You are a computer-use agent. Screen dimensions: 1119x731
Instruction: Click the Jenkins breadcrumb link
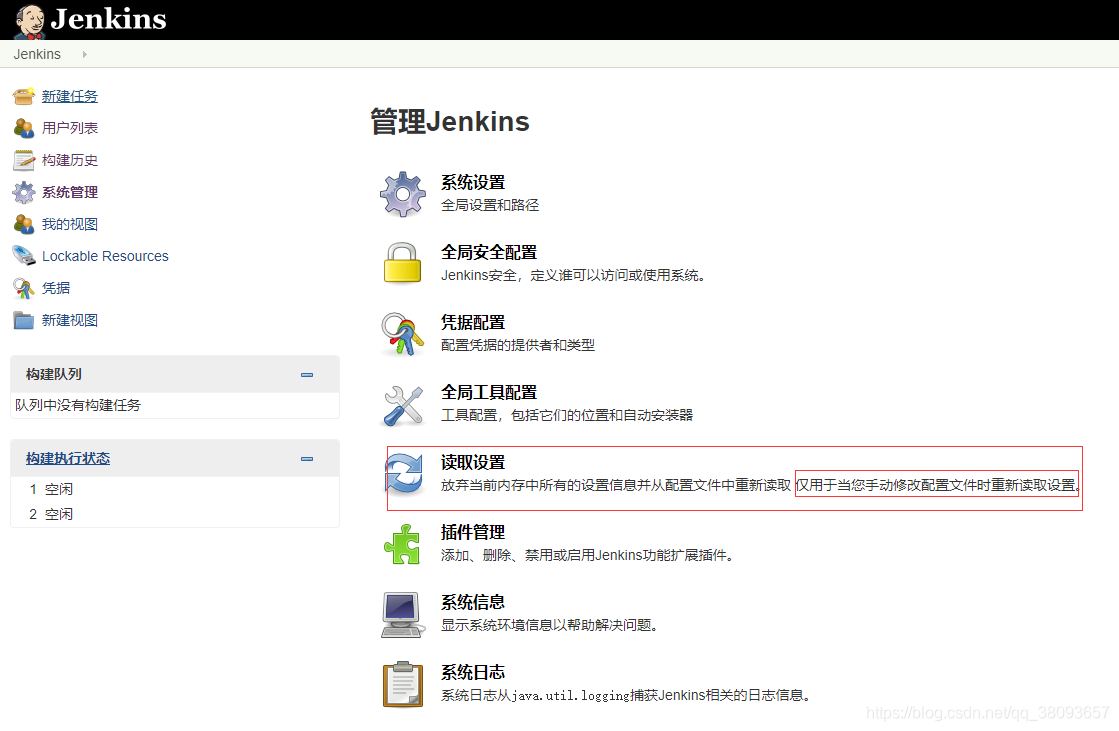tap(37, 54)
